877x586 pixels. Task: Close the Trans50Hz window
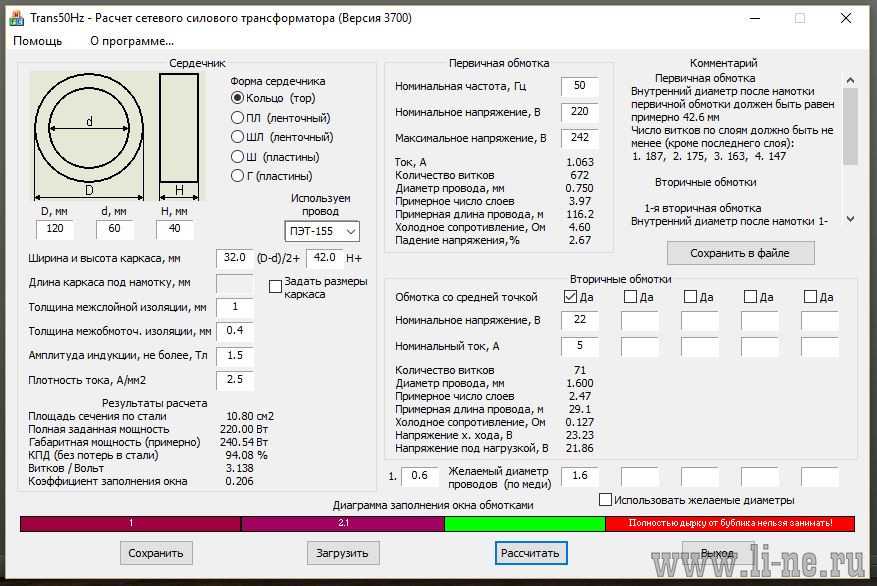click(x=846, y=18)
